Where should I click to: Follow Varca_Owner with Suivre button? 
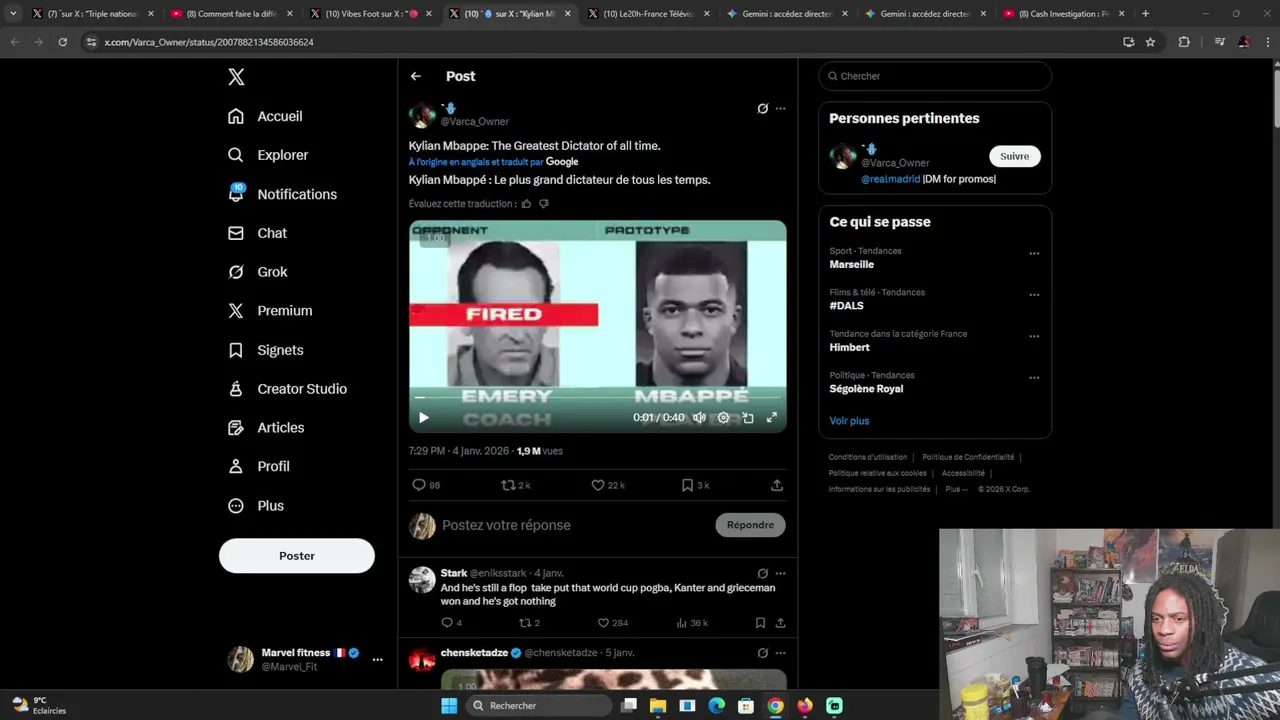[x=1014, y=156]
